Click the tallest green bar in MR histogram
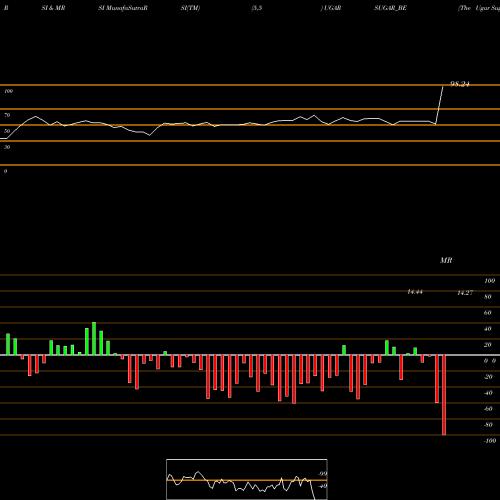 (x=94, y=338)
